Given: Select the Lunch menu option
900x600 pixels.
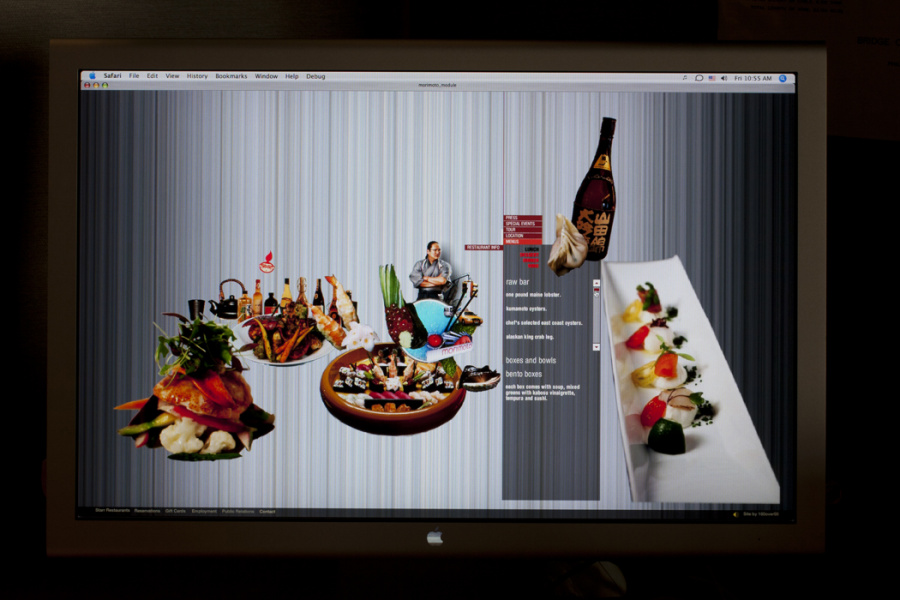Looking at the screenshot, I should (x=531, y=250).
